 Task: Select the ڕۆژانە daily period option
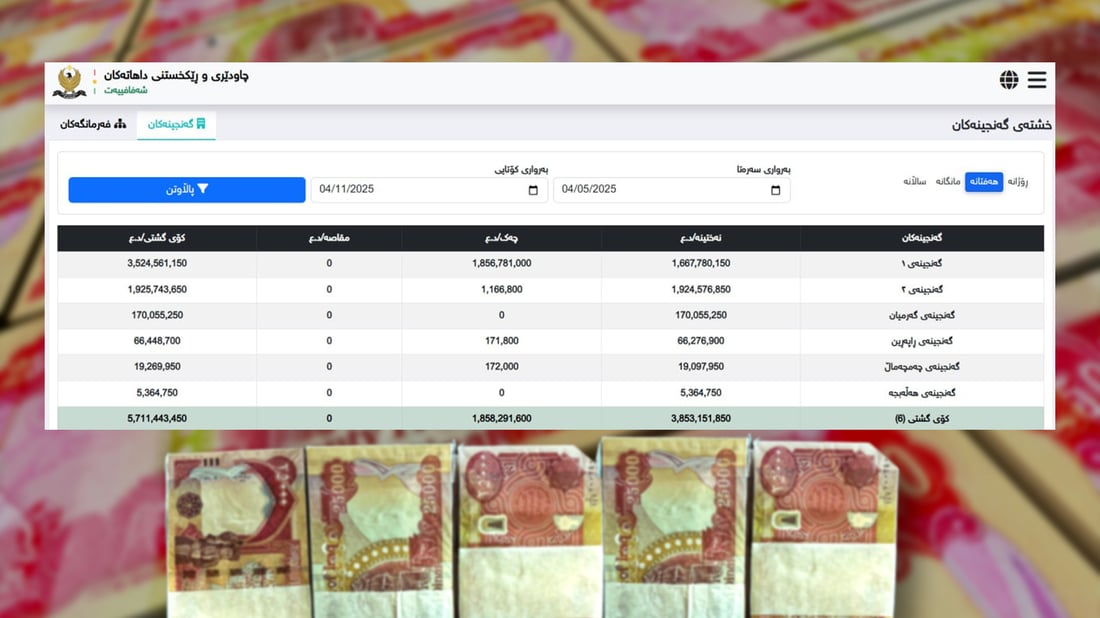(x=1017, y=181)
